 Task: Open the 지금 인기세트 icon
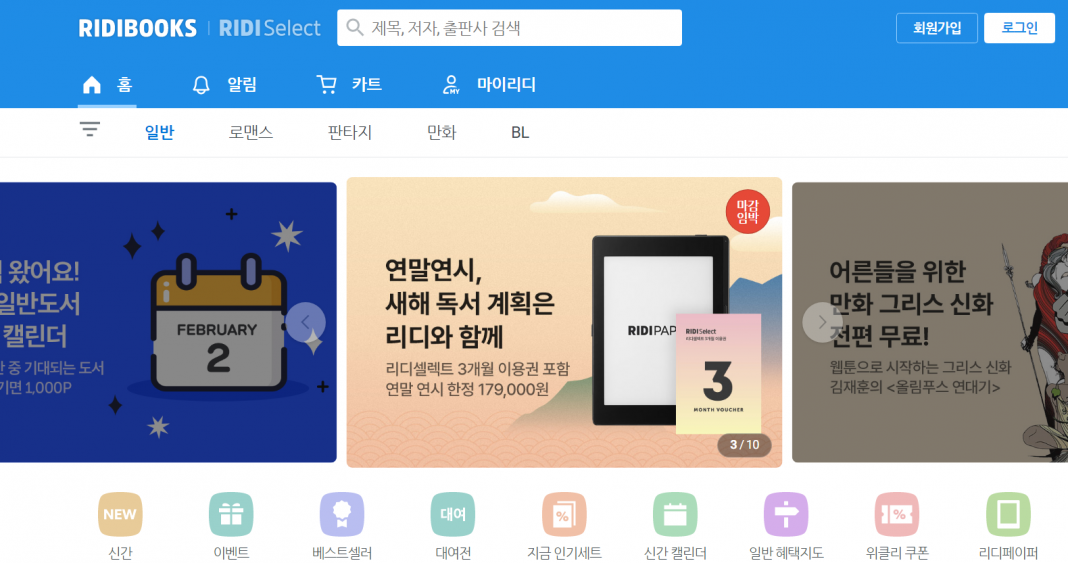pos(564,515)
